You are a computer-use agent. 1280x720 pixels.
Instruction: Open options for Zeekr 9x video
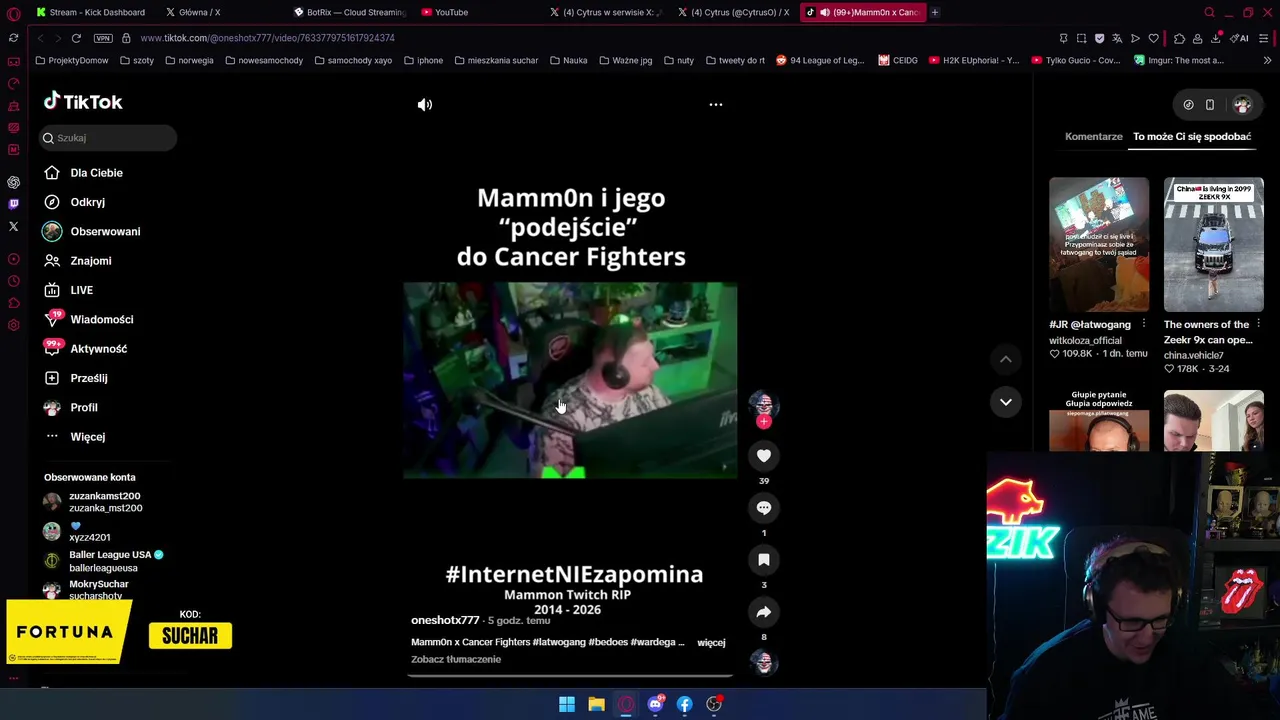[1258, 324]
